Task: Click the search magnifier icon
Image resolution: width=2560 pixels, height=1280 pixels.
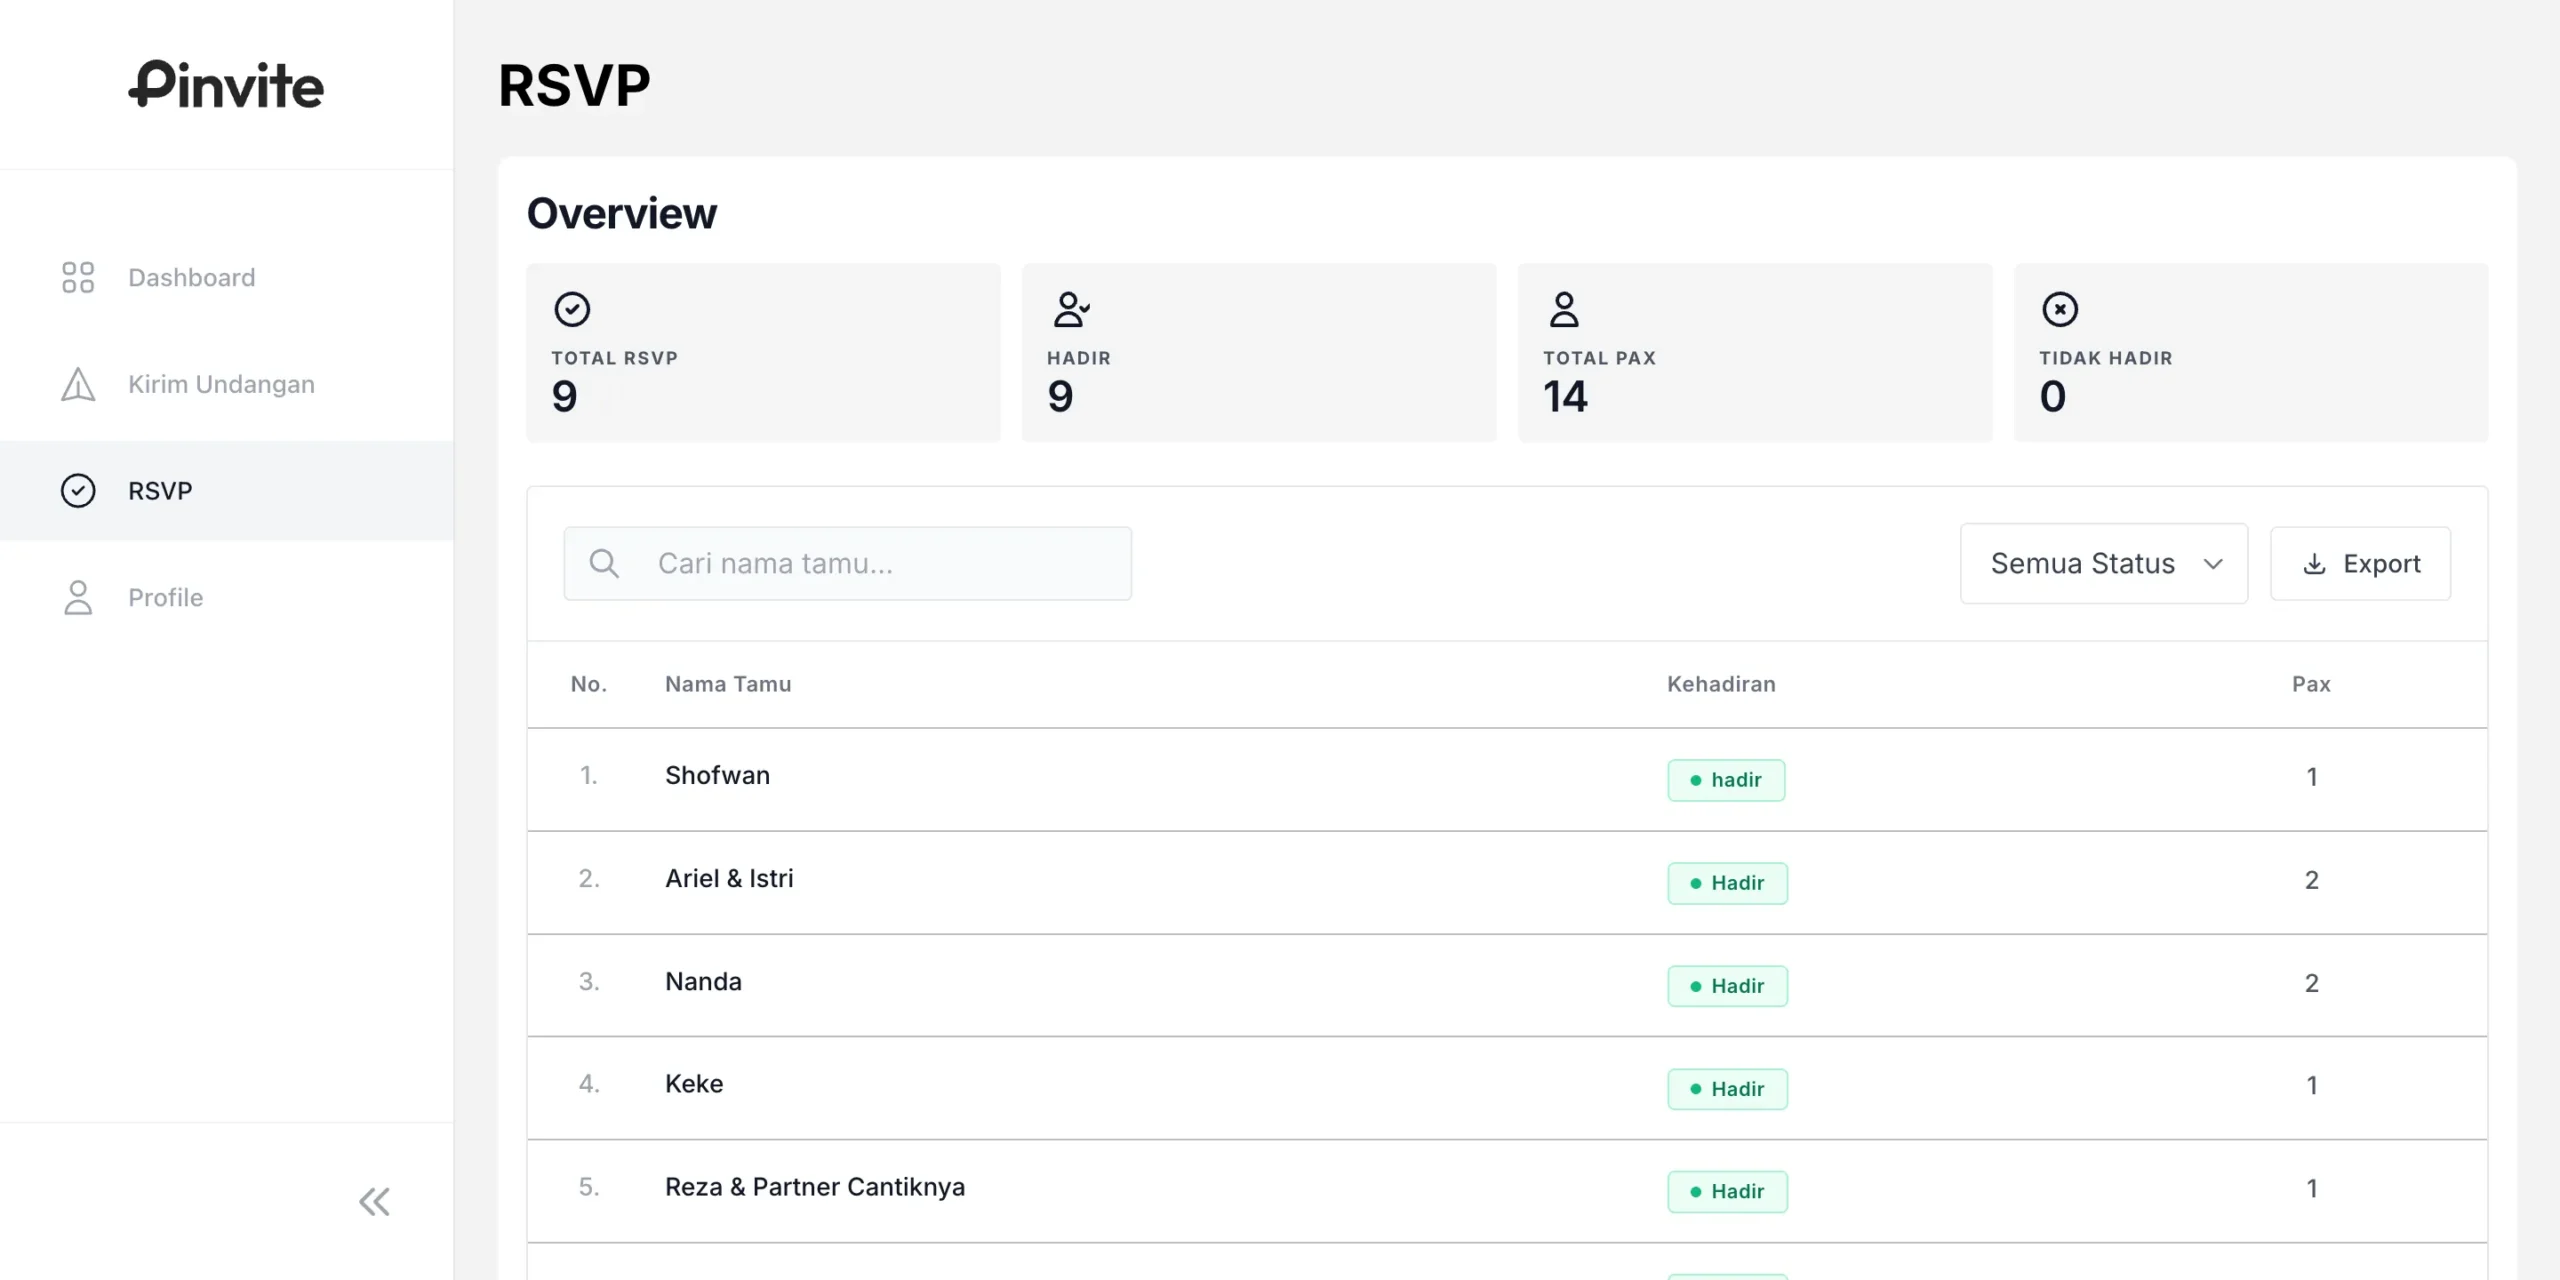Action: [604, 564]
